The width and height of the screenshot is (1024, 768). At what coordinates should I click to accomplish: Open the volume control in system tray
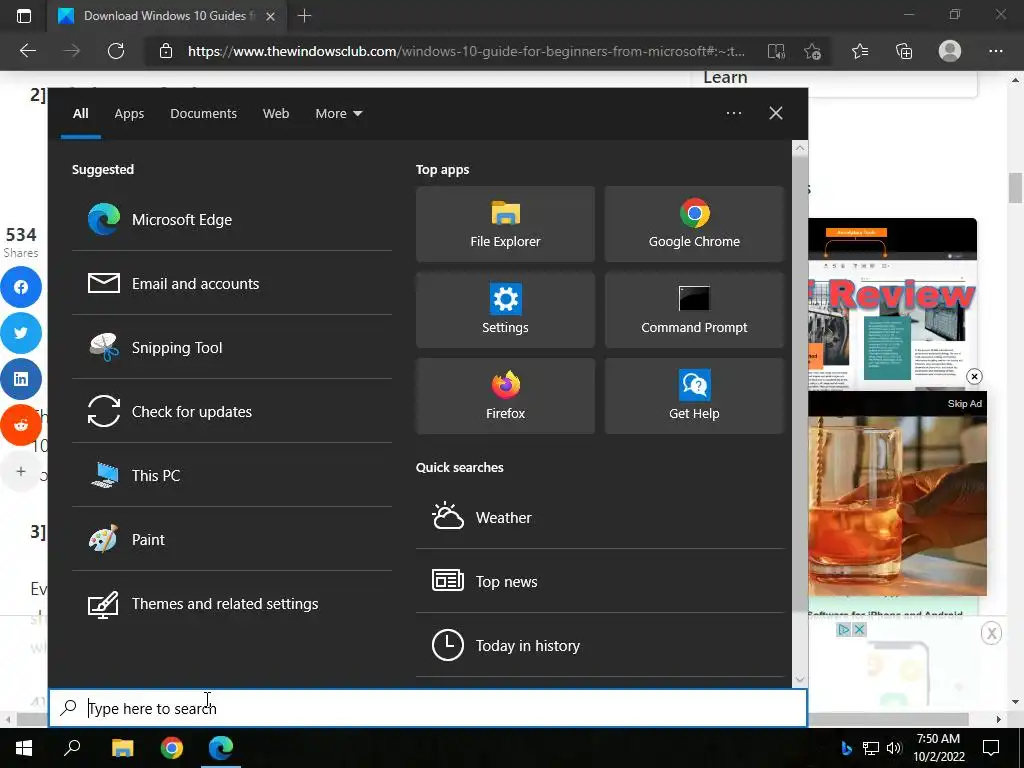tap(894, 748)
